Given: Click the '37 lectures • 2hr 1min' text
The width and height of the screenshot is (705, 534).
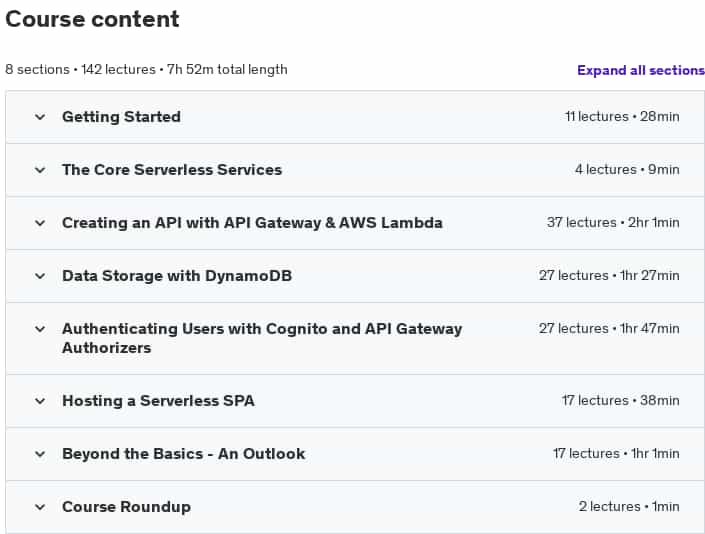Looking at the screenshot, I should [x=613, y=222].
